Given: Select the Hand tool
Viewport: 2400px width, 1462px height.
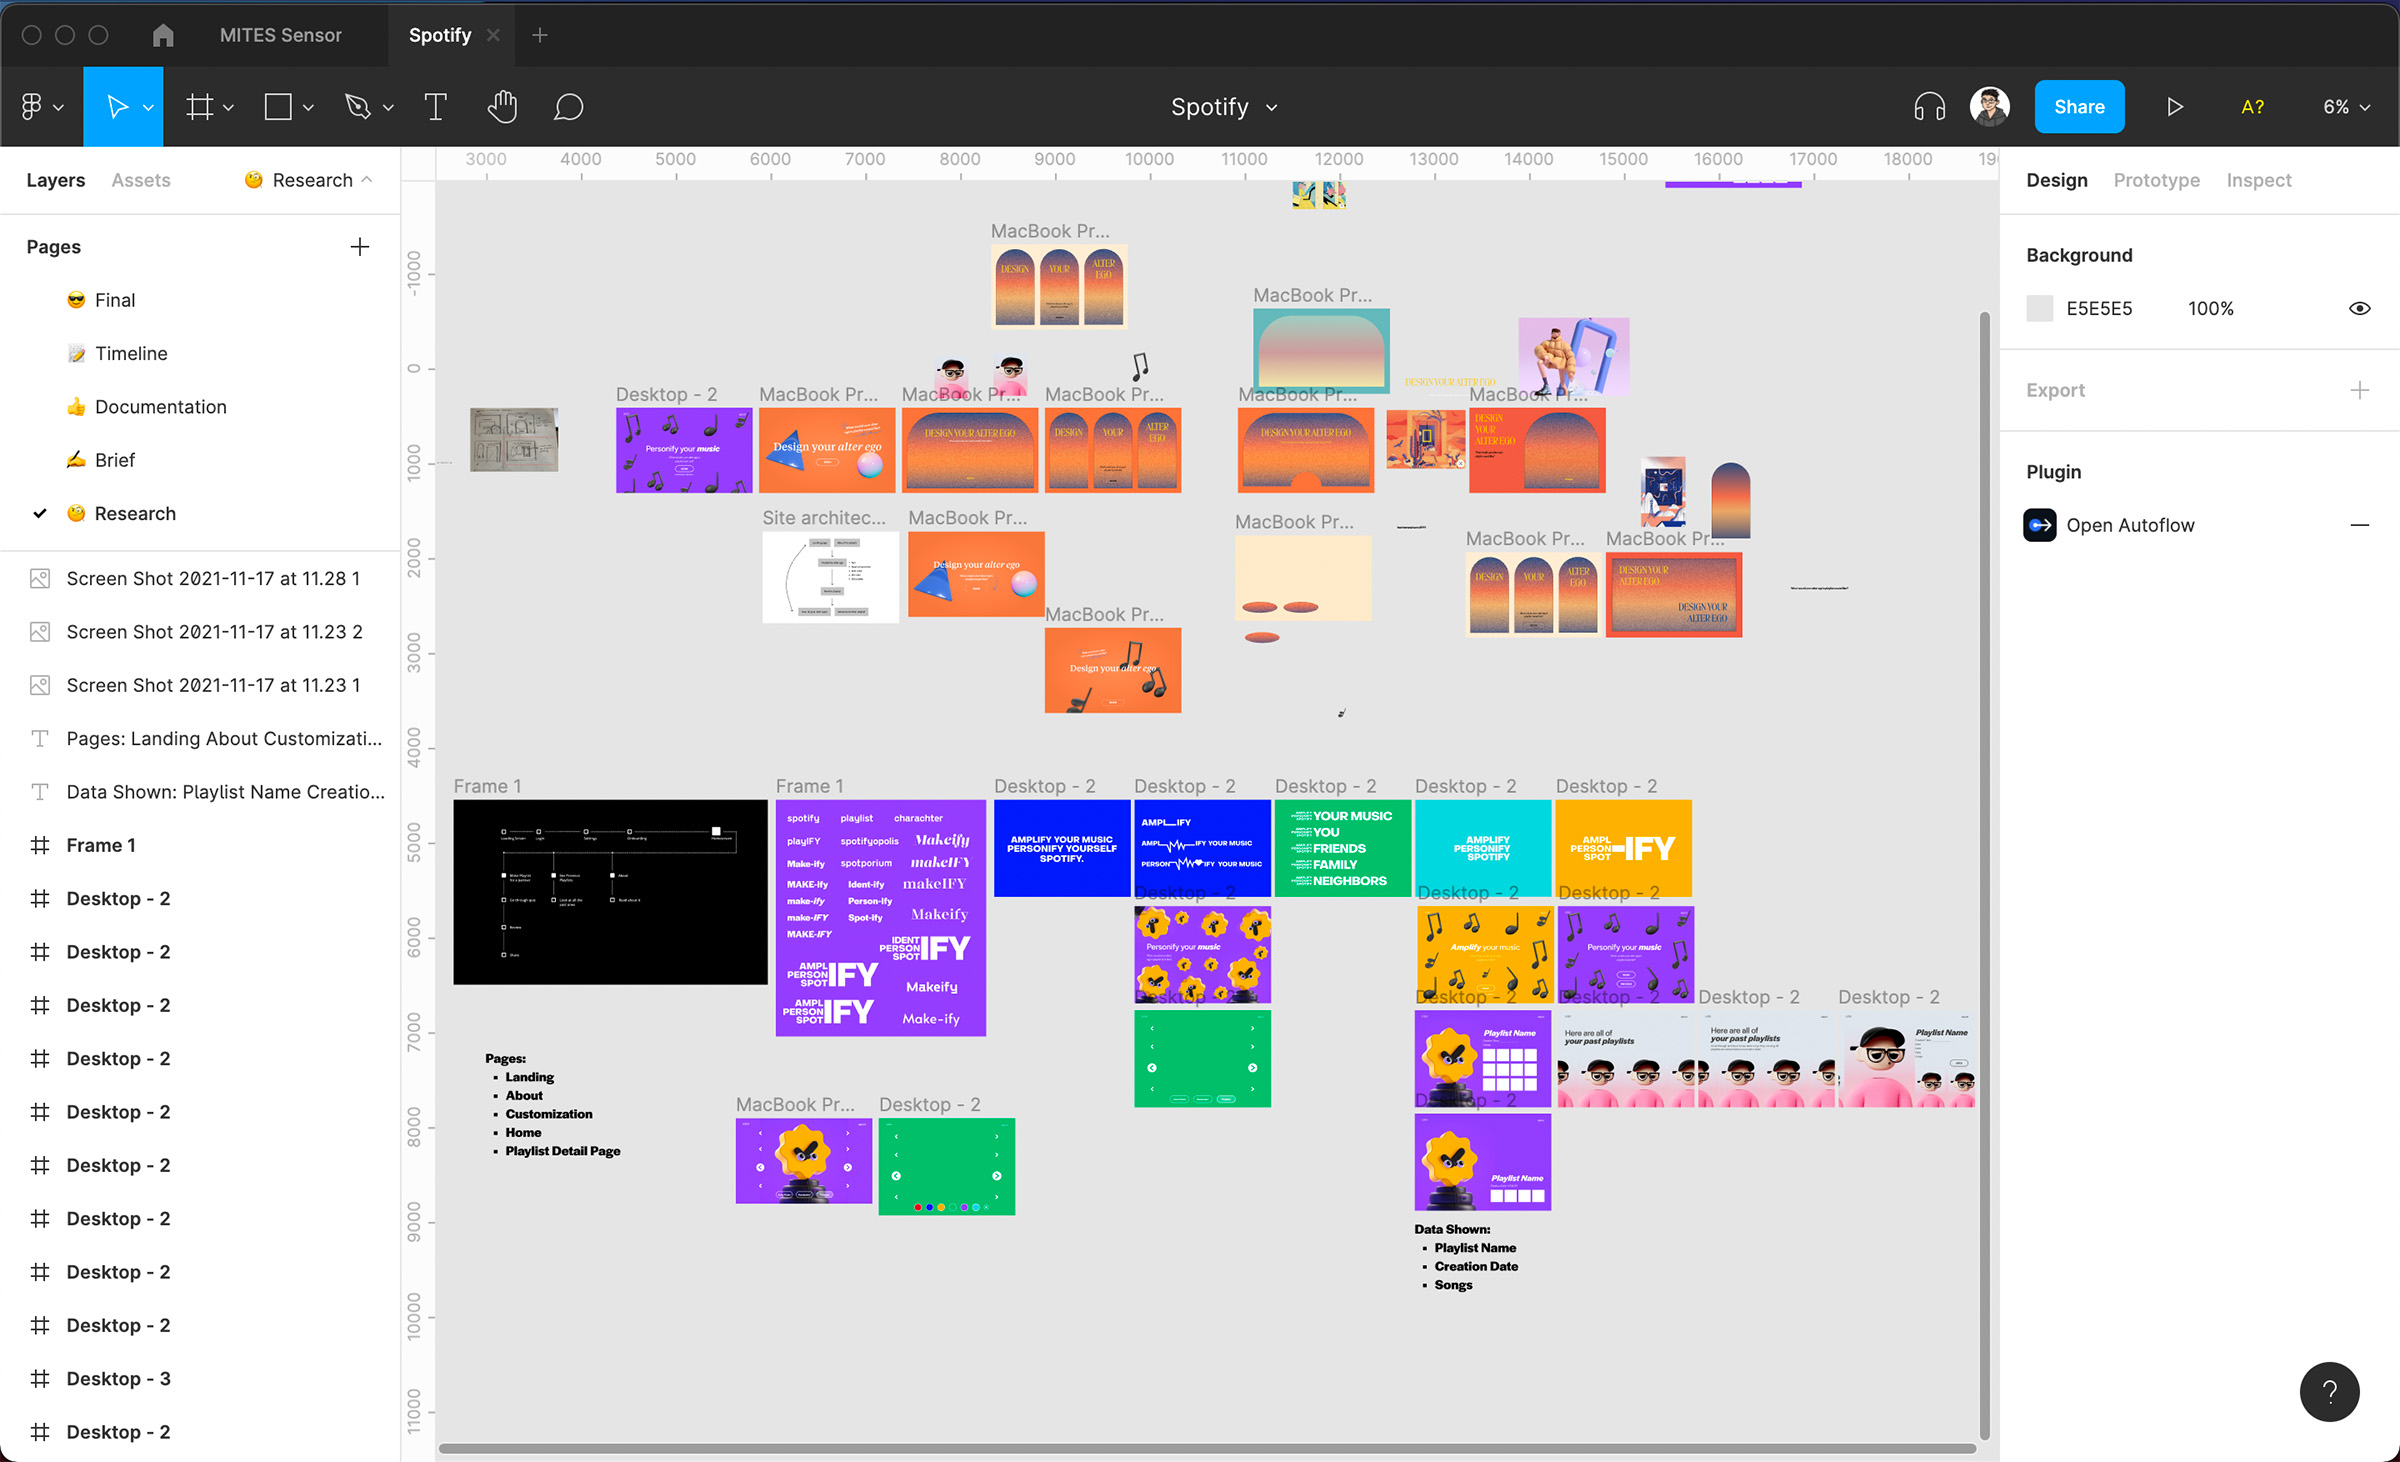Looking at the screenshot, I should tap(502, 107).
